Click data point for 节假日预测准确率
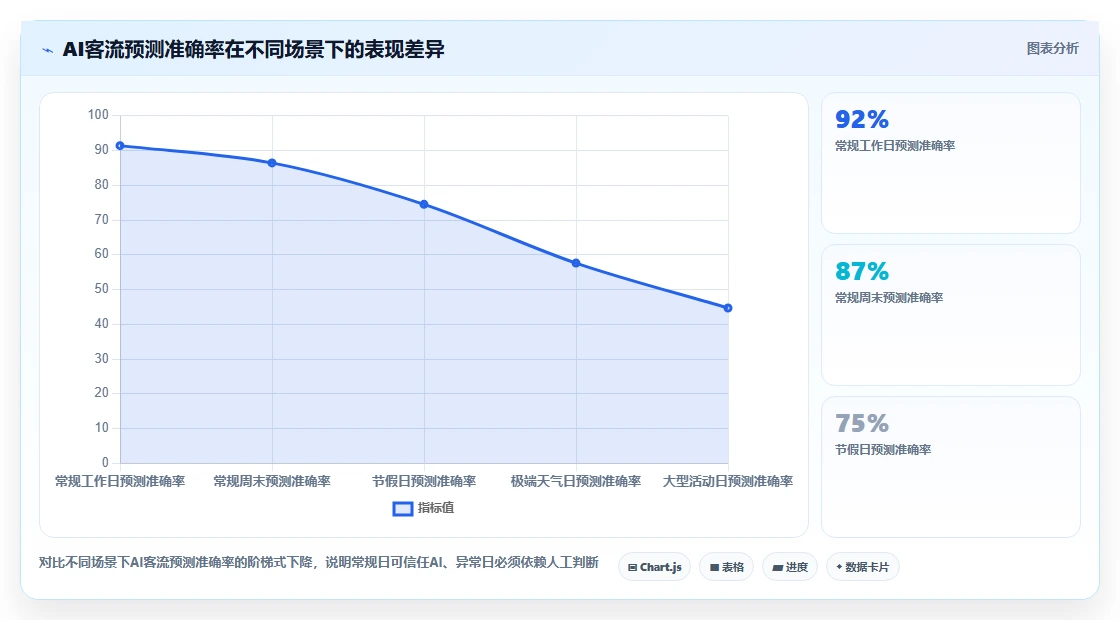This screenshot has width=1120, height=620. pos(424,204)
